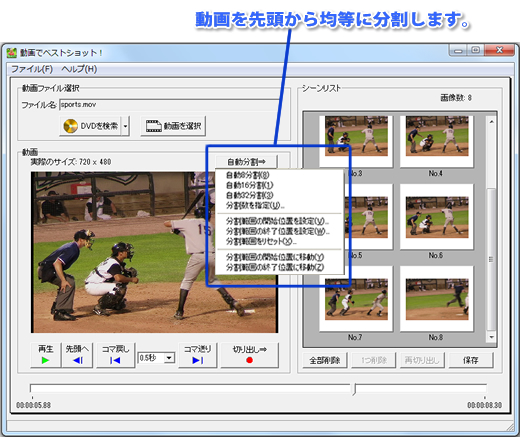The image size is (520, 437).
Task: Open the 0.5秒 step interval dropdown
Action: pos(169,358)
